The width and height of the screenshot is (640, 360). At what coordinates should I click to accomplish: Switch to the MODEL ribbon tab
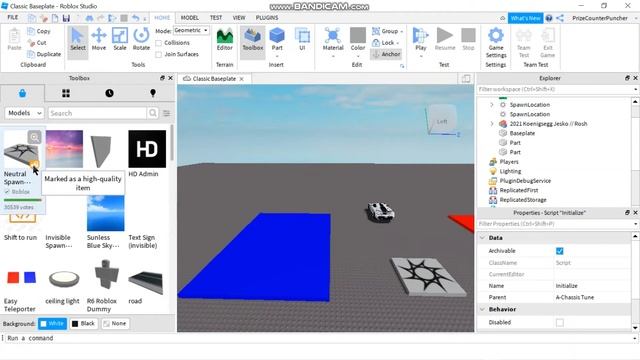[189, 18]
